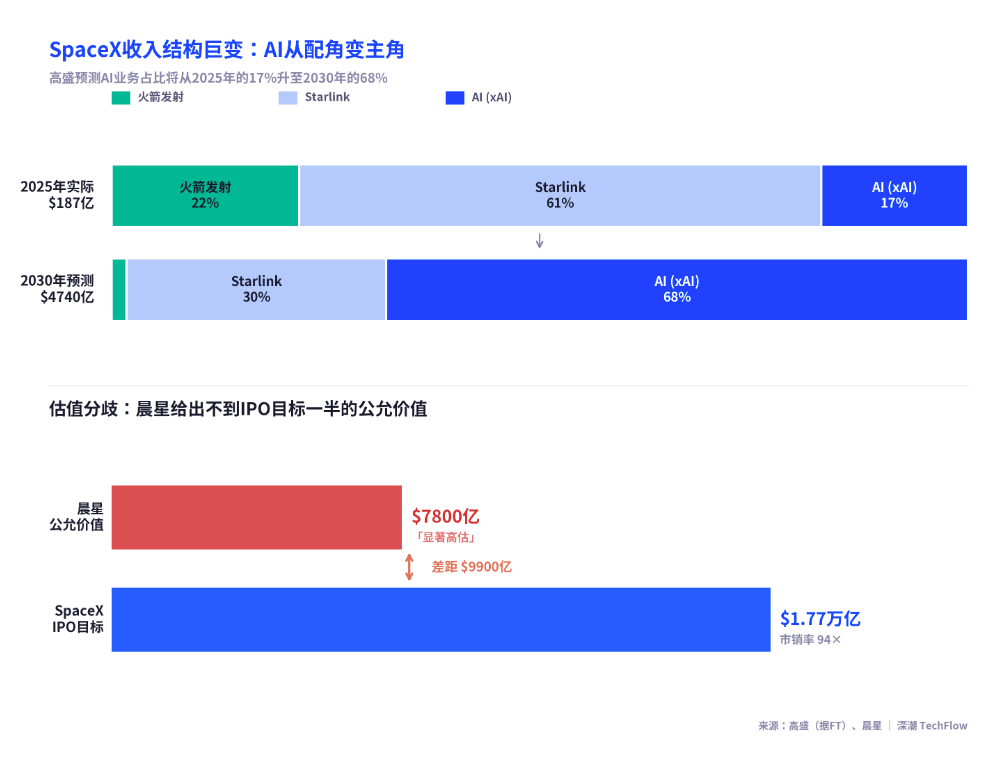Select the thin green 2030 rocket segment
The image size is (994, 759).
(119, 289)
